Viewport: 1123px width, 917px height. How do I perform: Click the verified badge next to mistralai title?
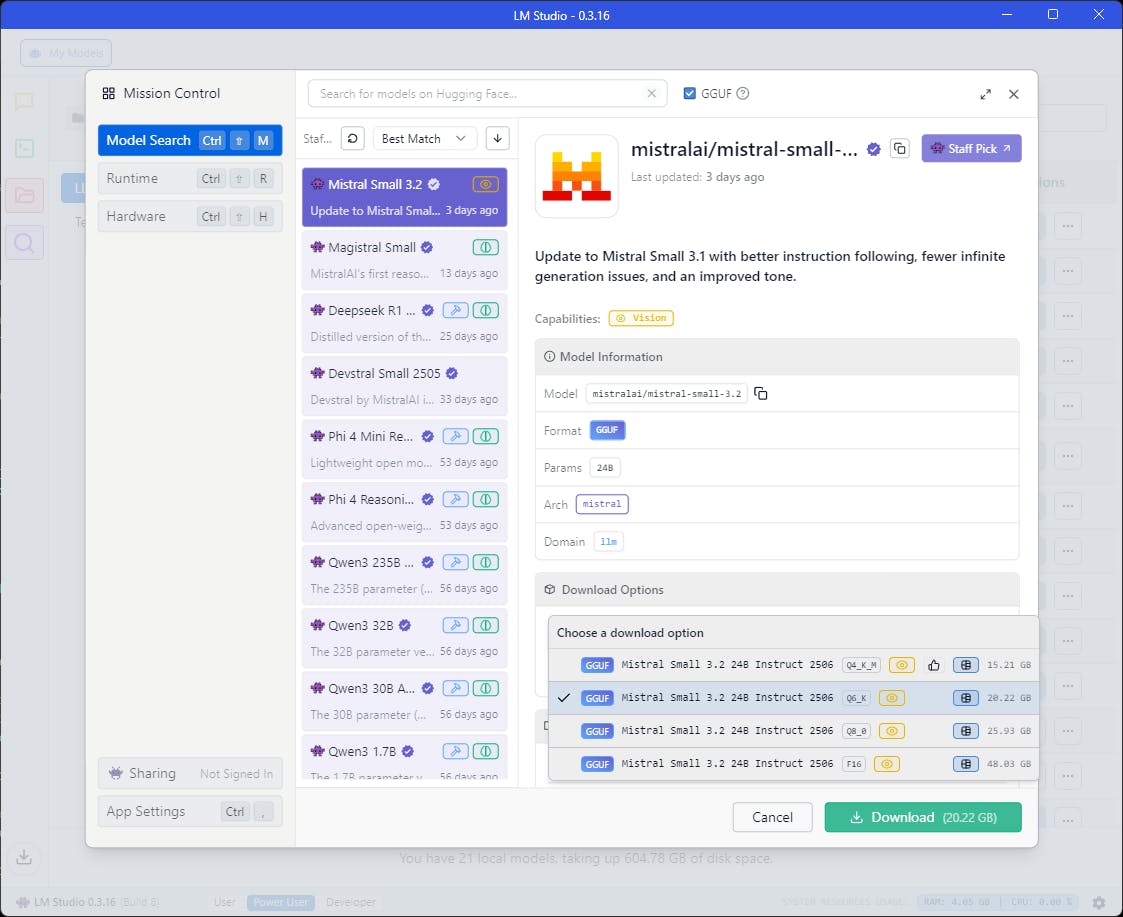point(873,149)
